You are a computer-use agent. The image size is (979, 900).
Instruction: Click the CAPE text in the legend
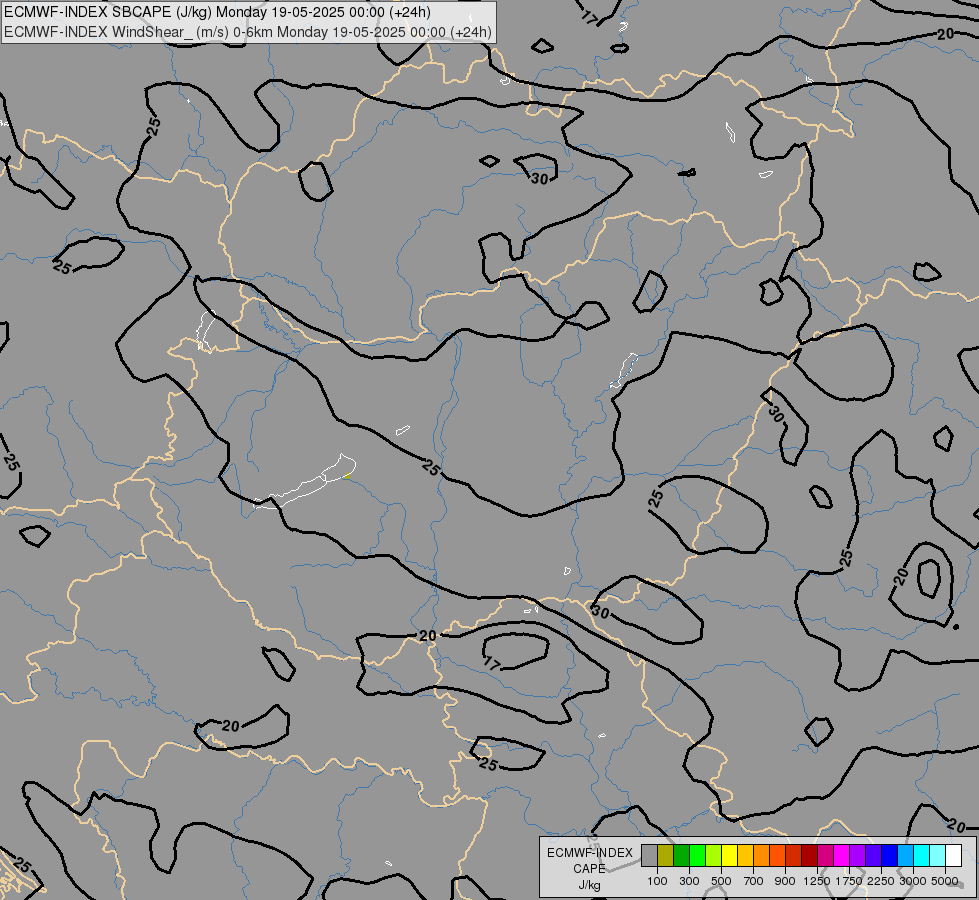[x=589, y=869]
